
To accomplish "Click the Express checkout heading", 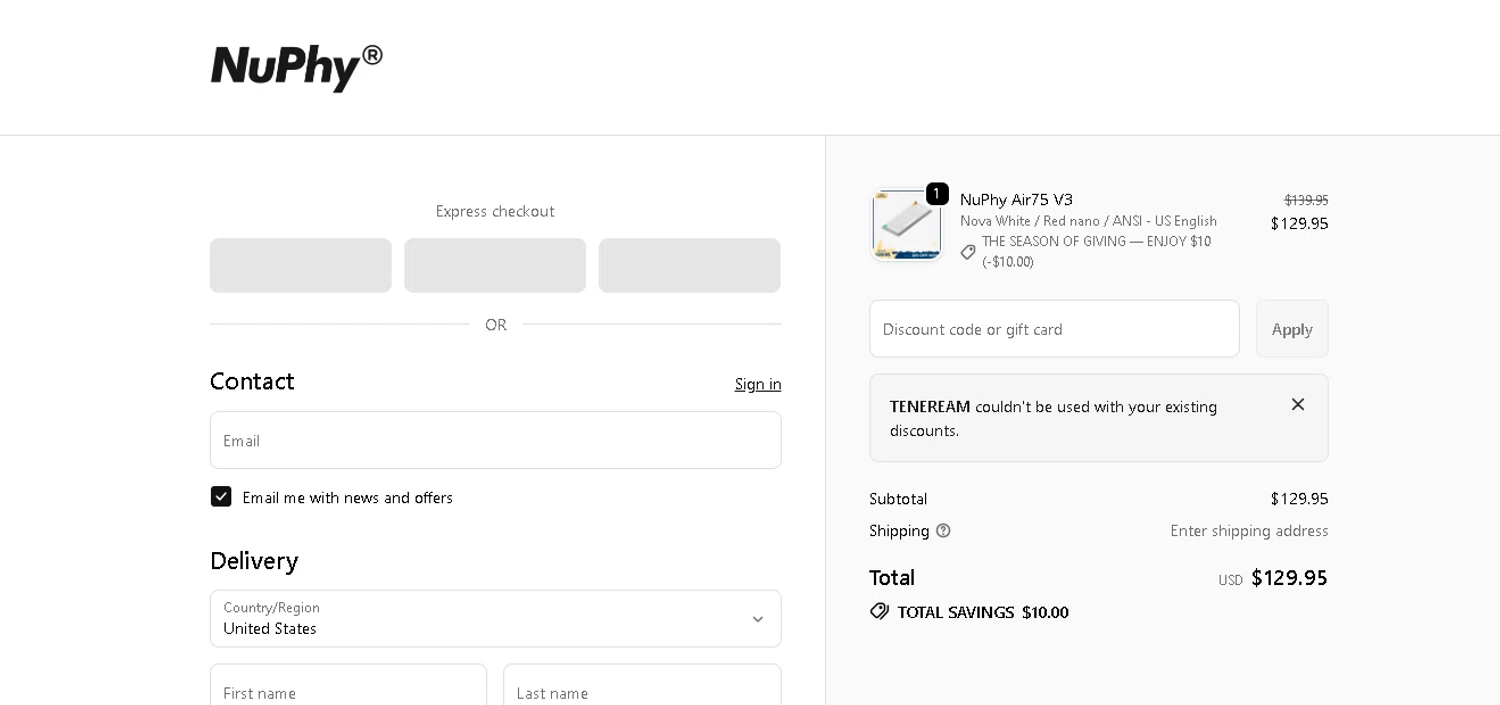I will click(495, 211).
